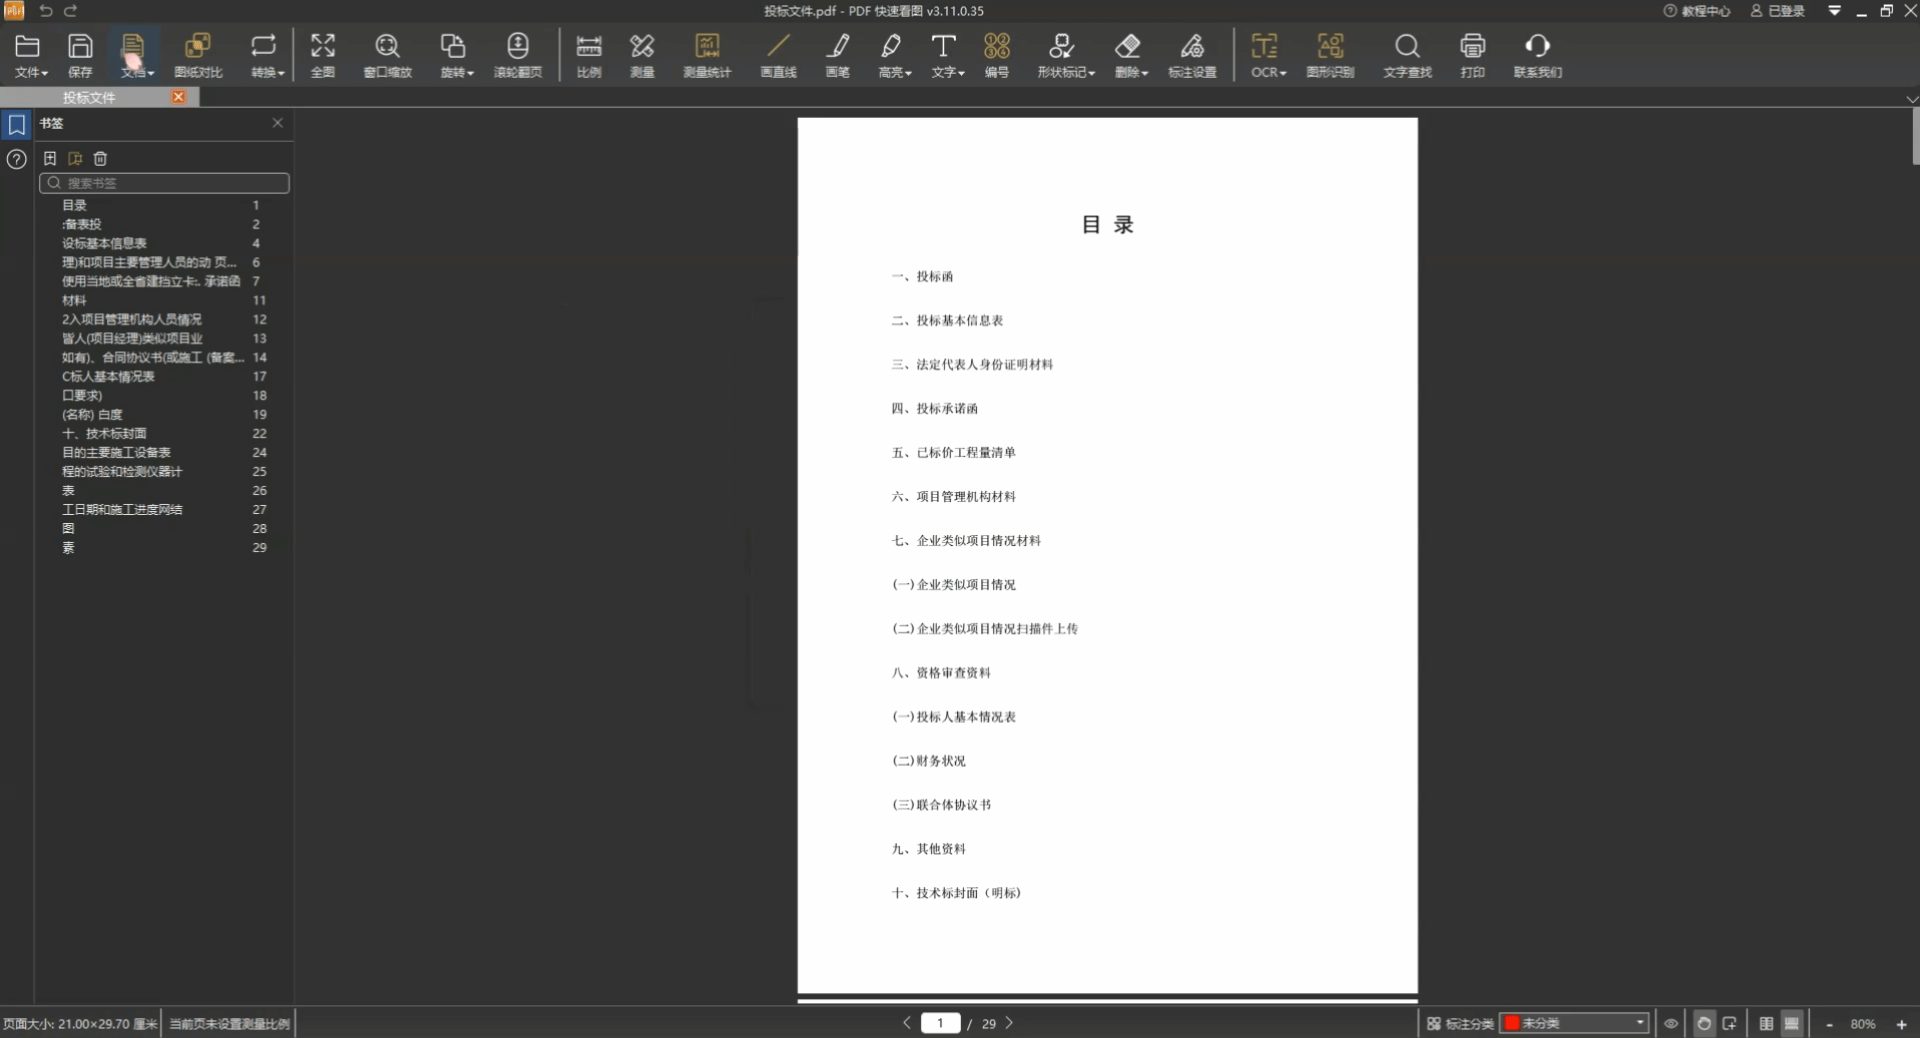
Task: Click the 全图 fit-all icon
Action: (322, 55)
